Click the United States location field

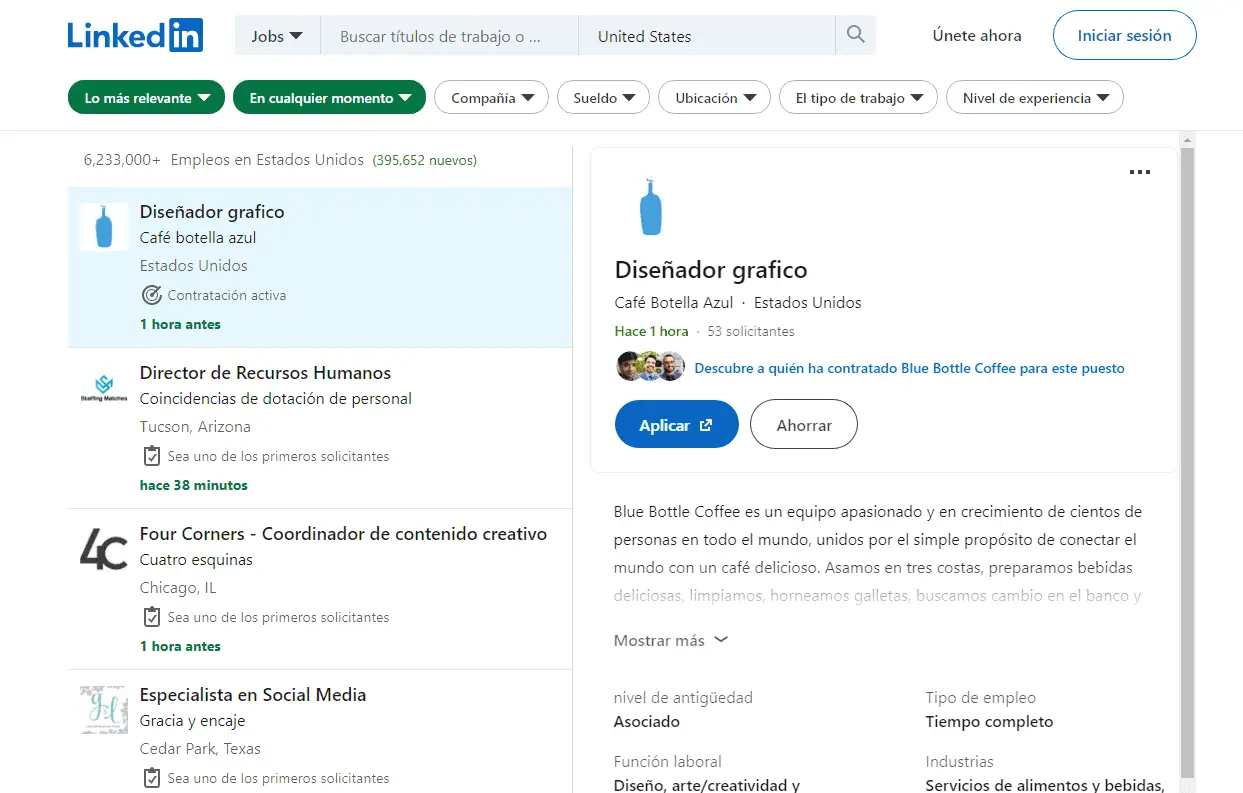click(706, 36)
